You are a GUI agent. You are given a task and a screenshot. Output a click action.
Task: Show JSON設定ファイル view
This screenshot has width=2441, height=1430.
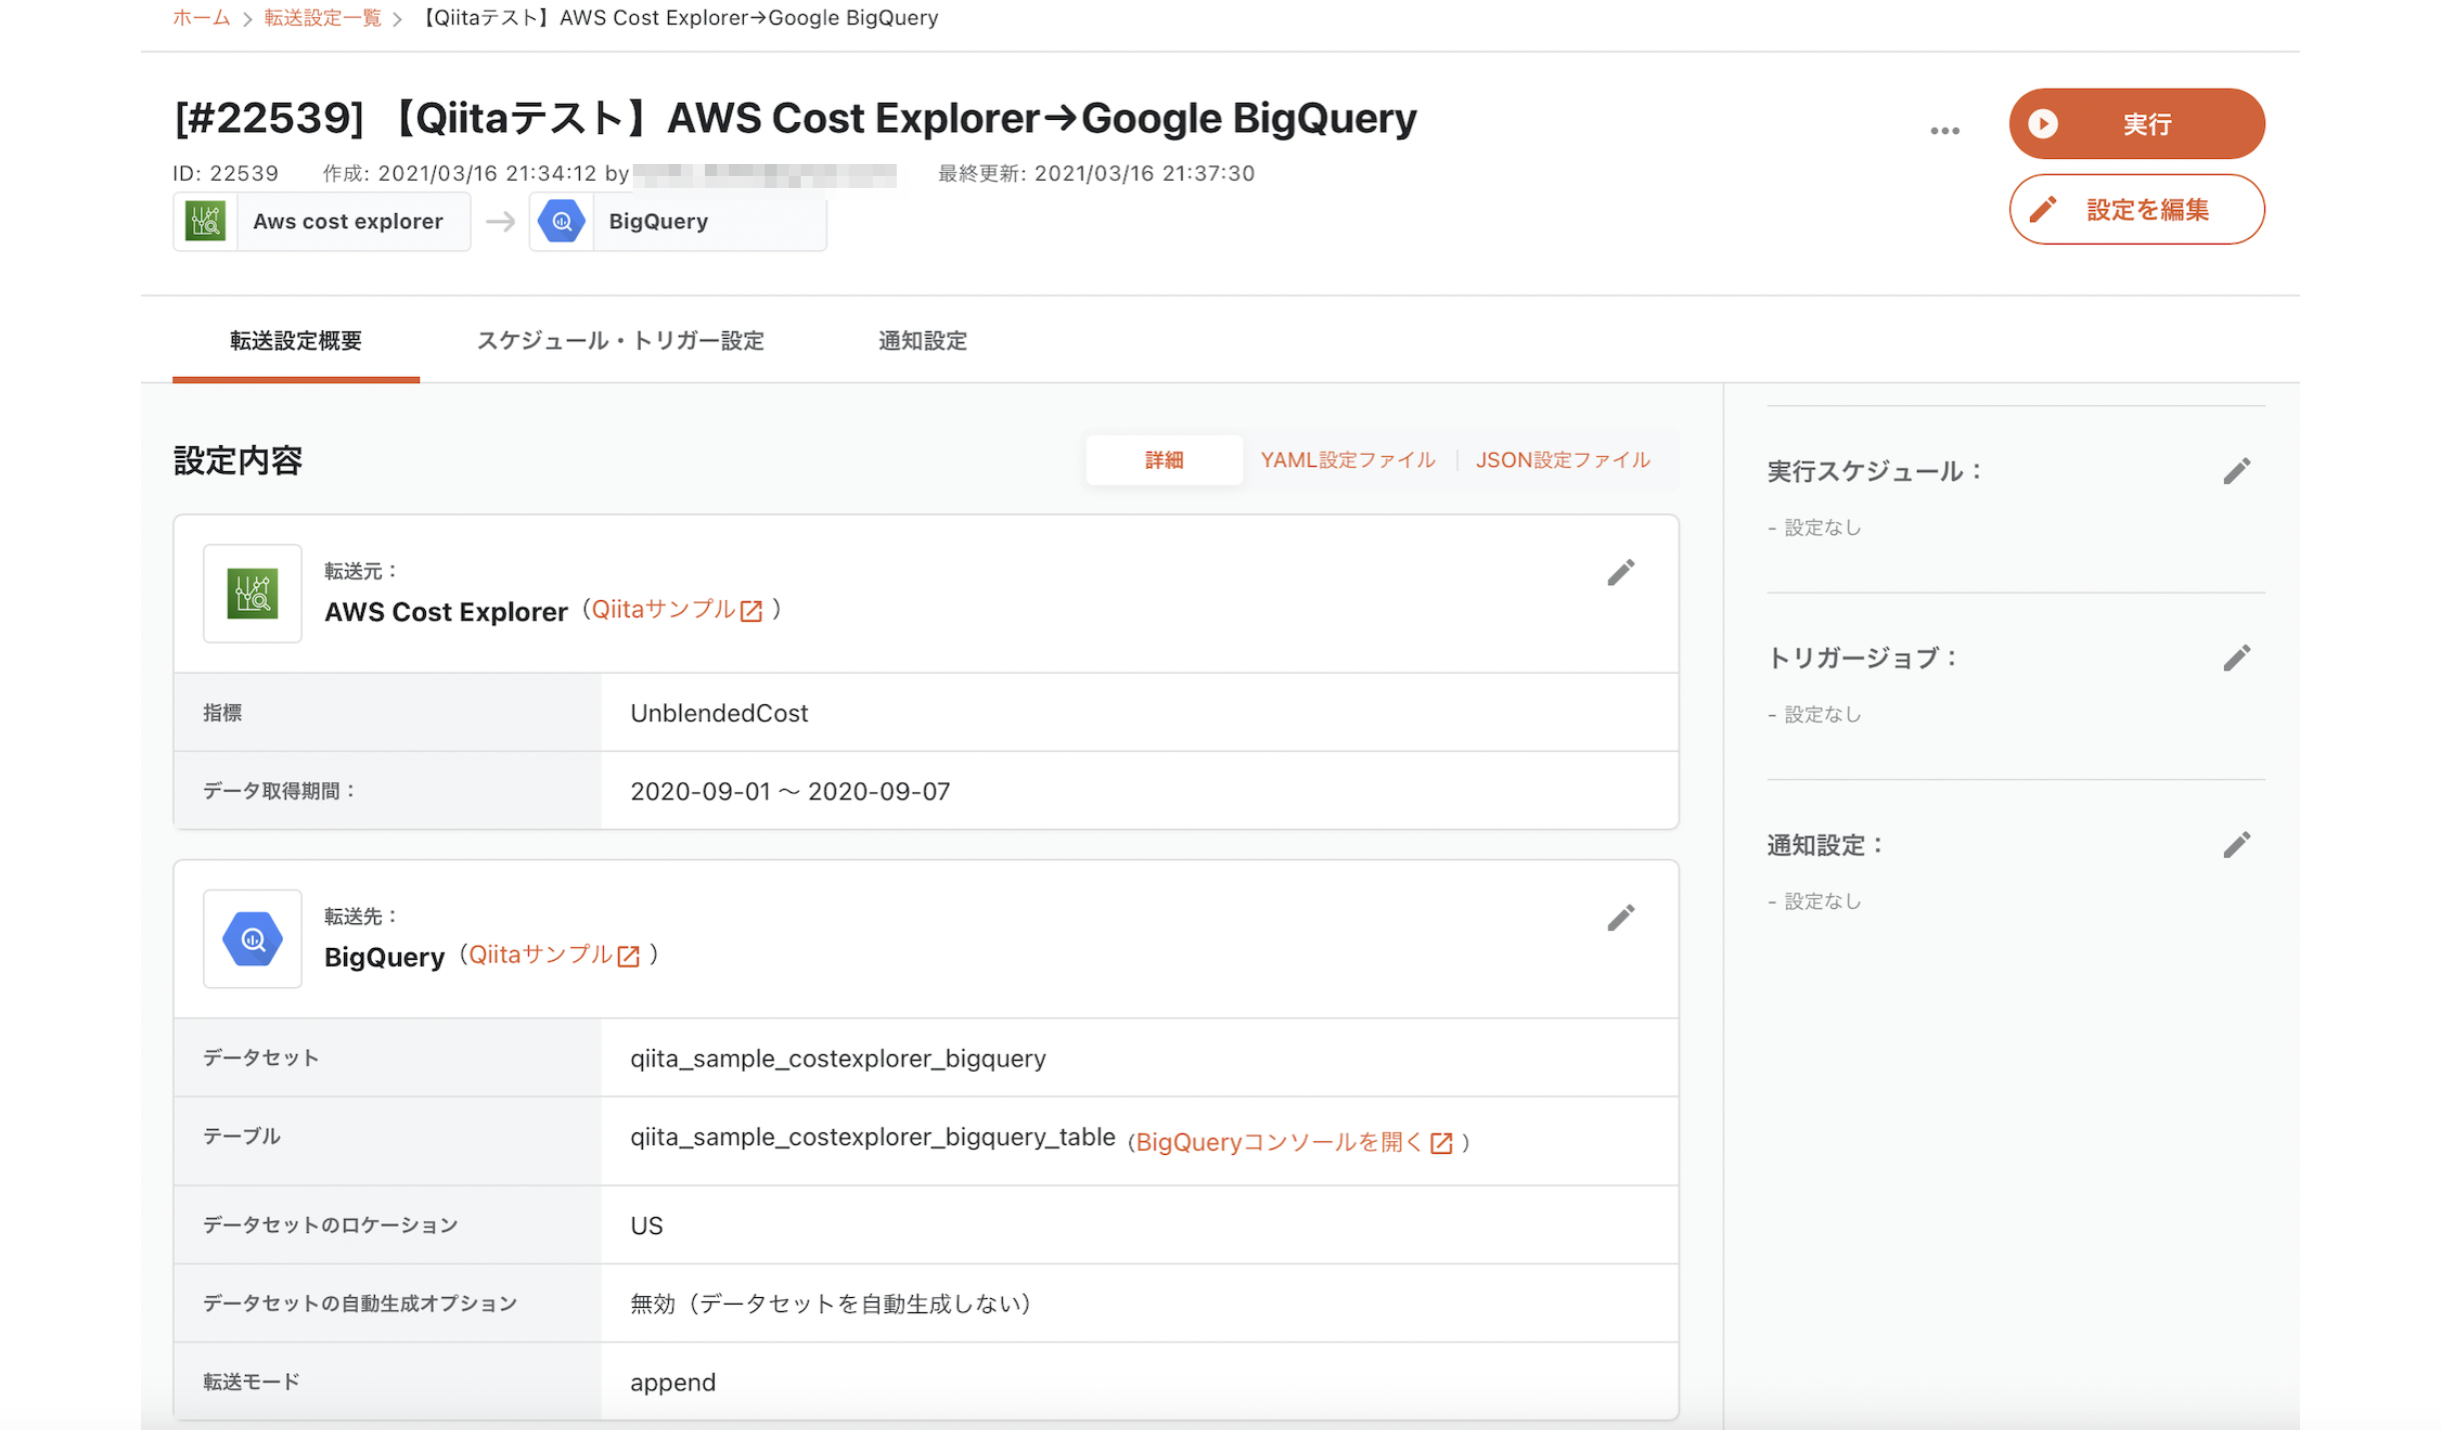click(1562, 460)
